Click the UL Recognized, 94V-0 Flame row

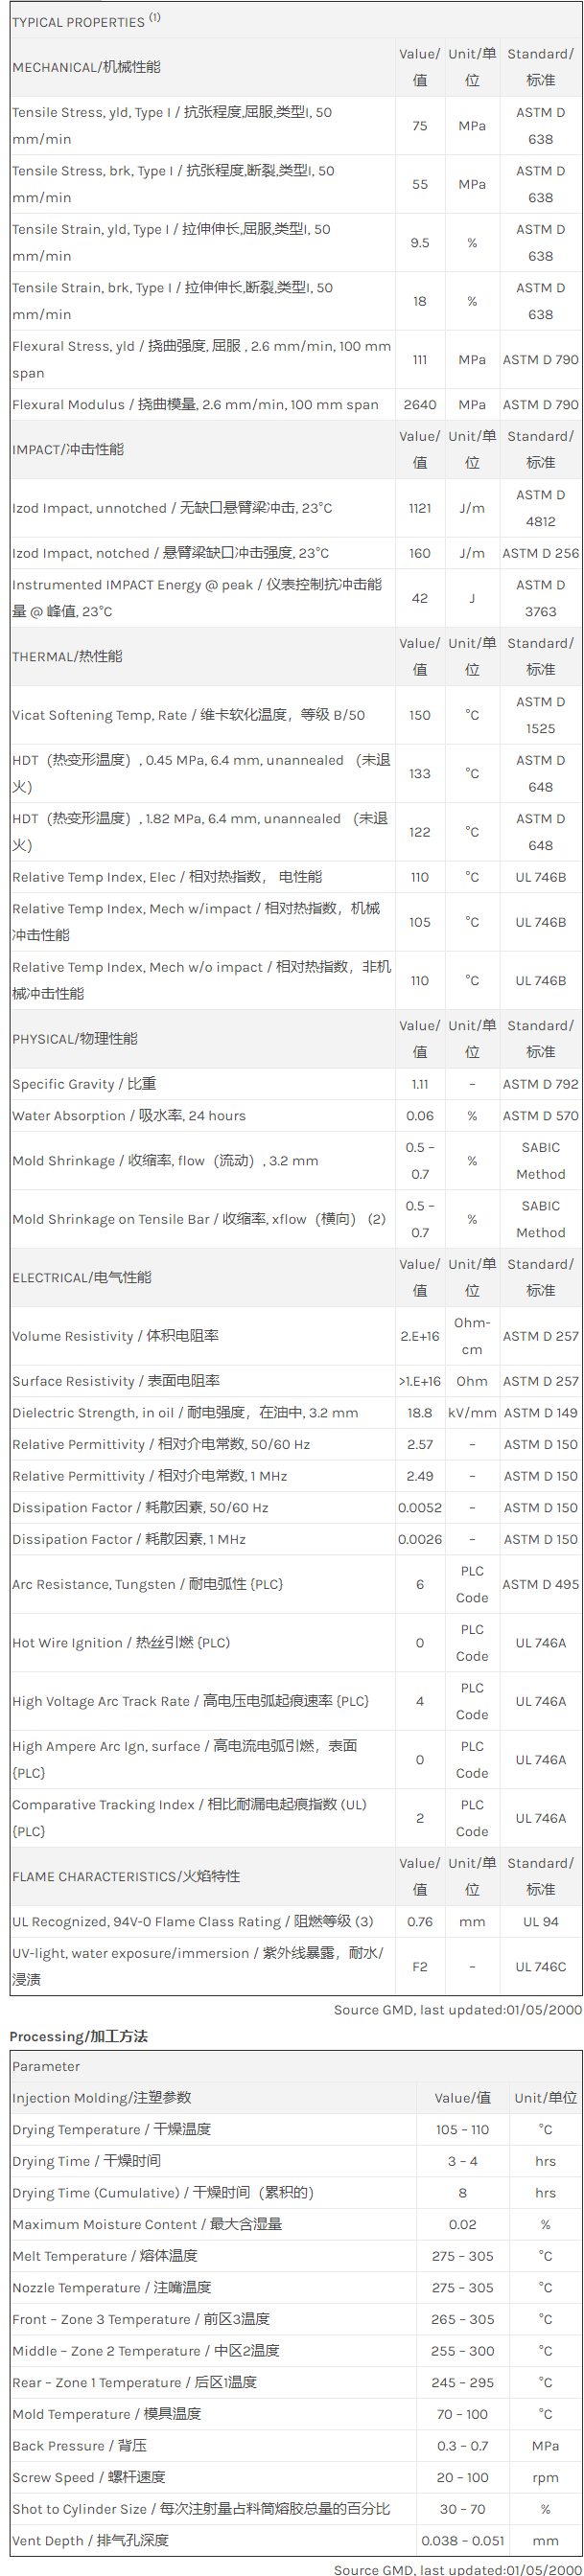(x=192, y=1921)
